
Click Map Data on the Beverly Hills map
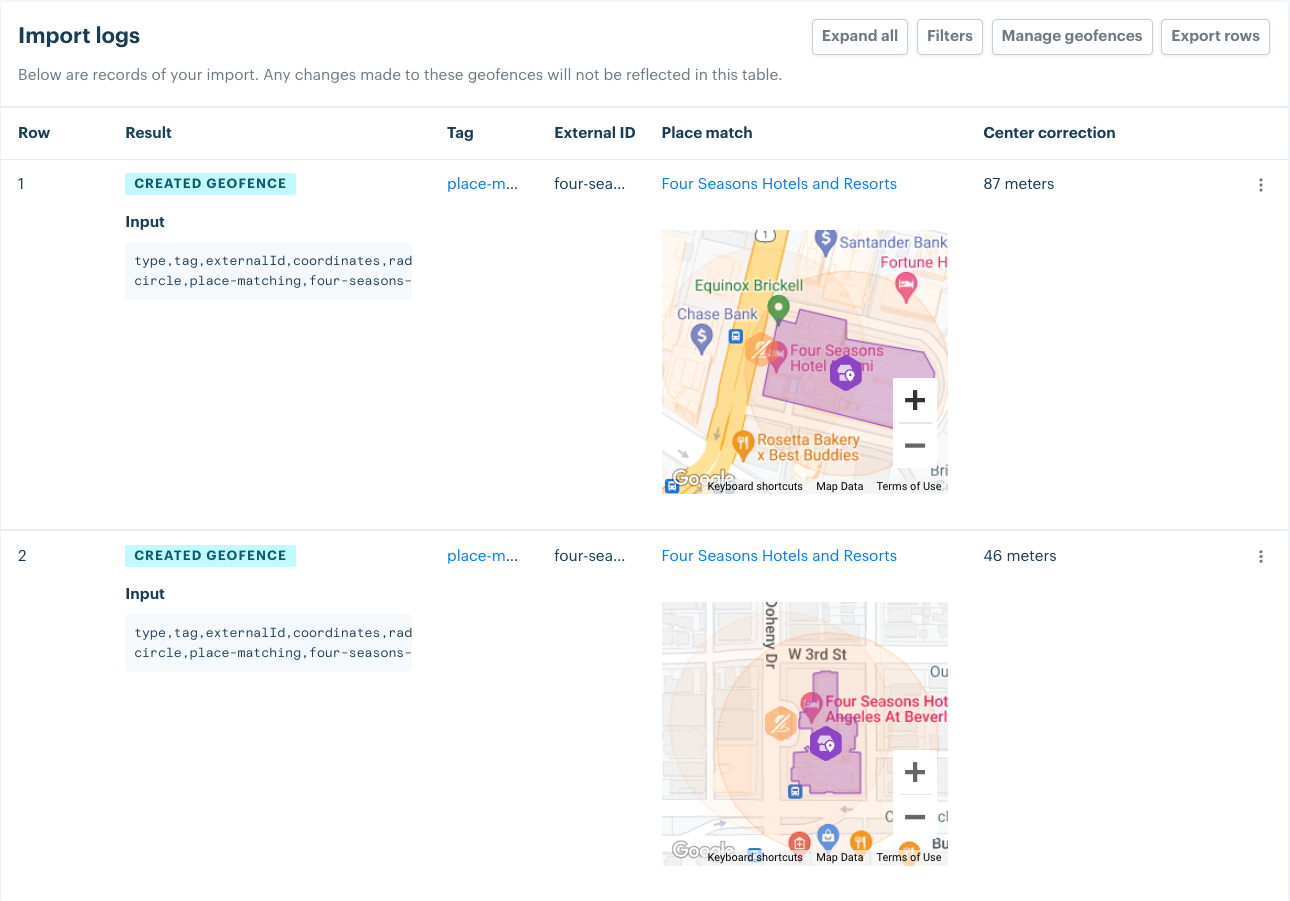click(x=839, y=858)
